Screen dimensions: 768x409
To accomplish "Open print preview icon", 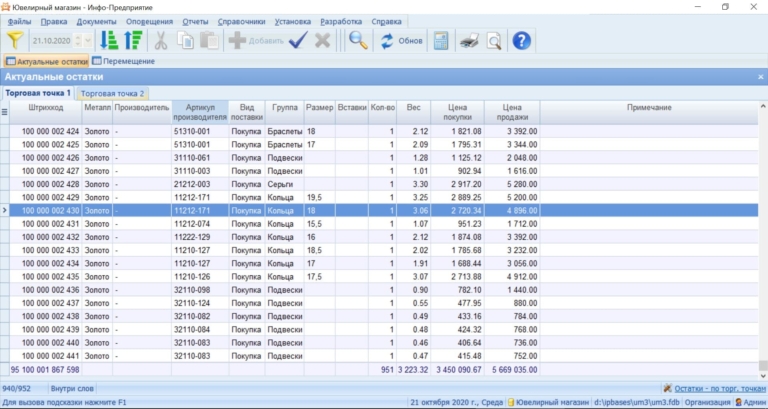I will [x=493, y=41].
